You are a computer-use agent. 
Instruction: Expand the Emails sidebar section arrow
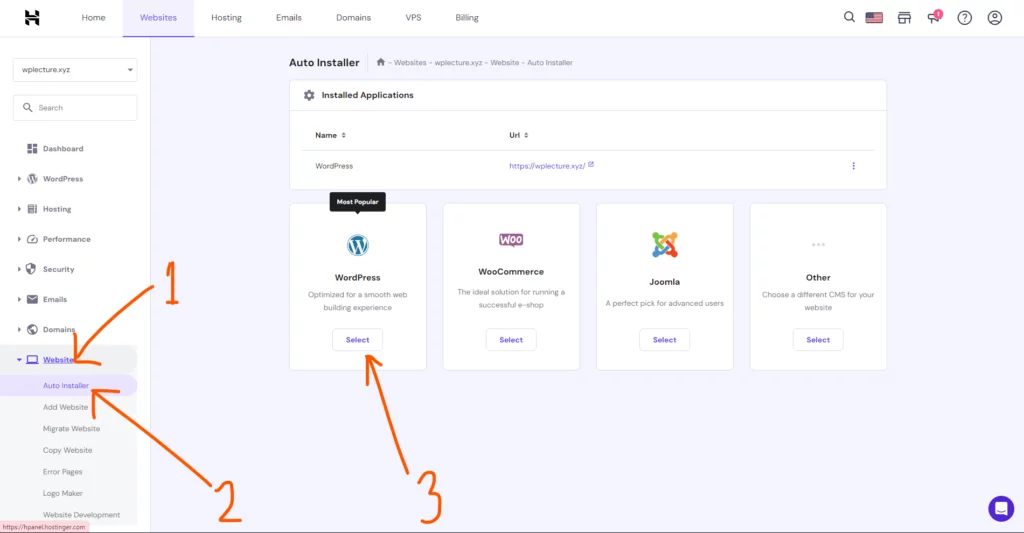point(19,299)
